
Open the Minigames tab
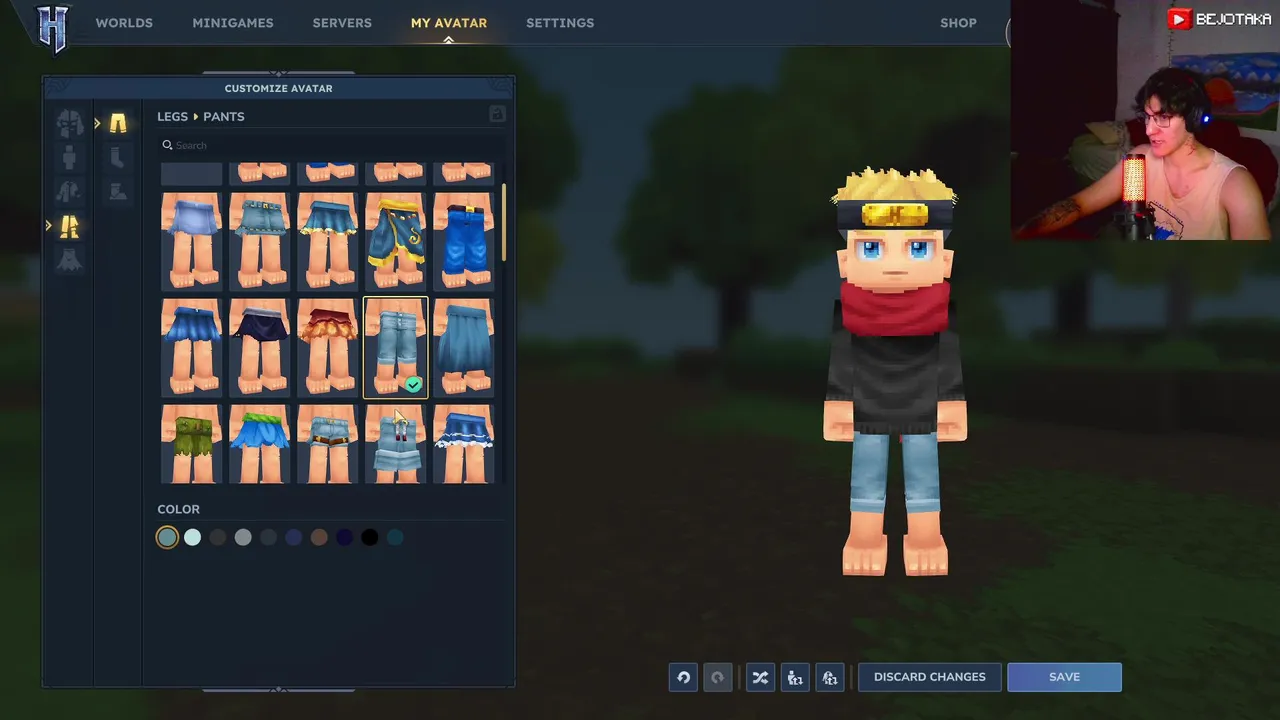point(233,23)
